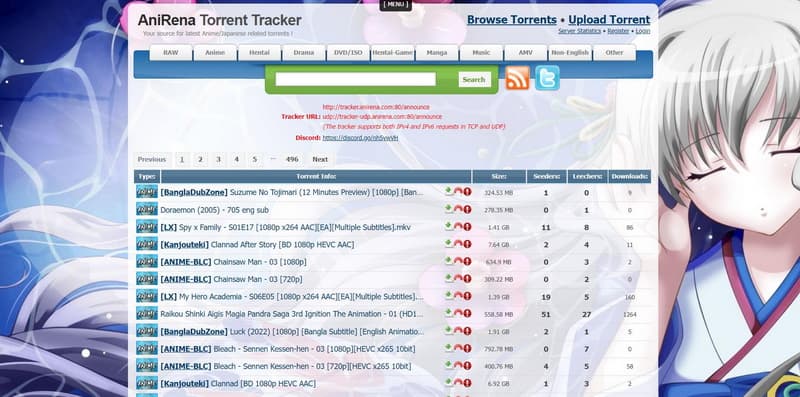Show info for Raikou Shinki Aigis Magia torrent
This screenshot has width=800, height=397.
tap(467, 313)
